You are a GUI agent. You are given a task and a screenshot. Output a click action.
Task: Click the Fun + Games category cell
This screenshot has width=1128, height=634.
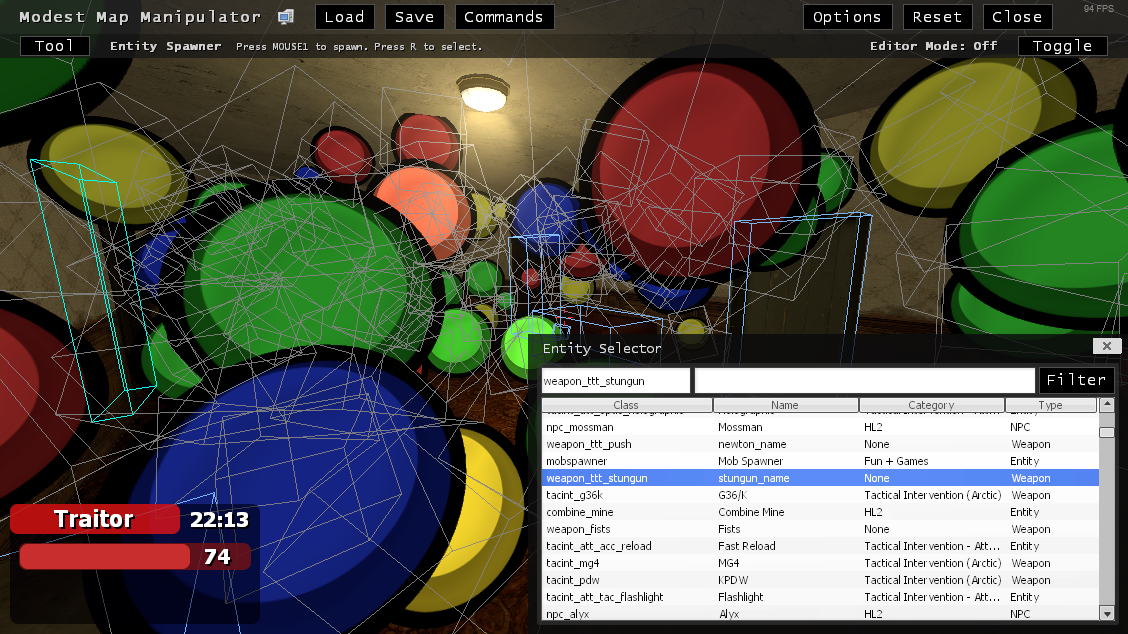coord(896,461)
